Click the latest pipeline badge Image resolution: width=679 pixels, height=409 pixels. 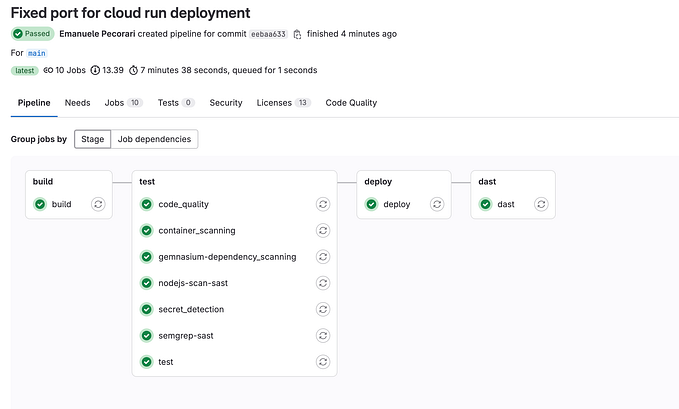tap(25, 71)
